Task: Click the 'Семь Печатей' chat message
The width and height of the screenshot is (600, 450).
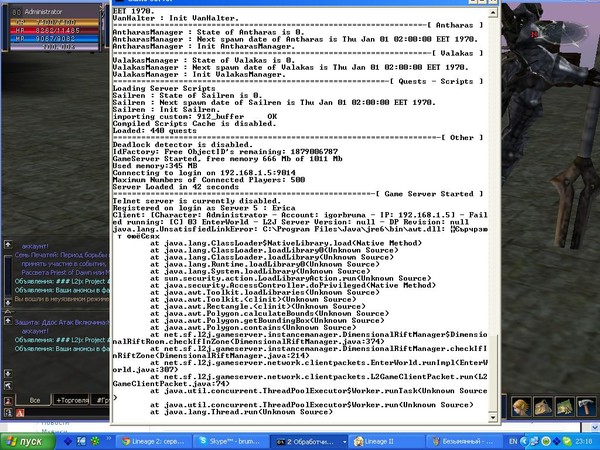Action: (62, 255)
